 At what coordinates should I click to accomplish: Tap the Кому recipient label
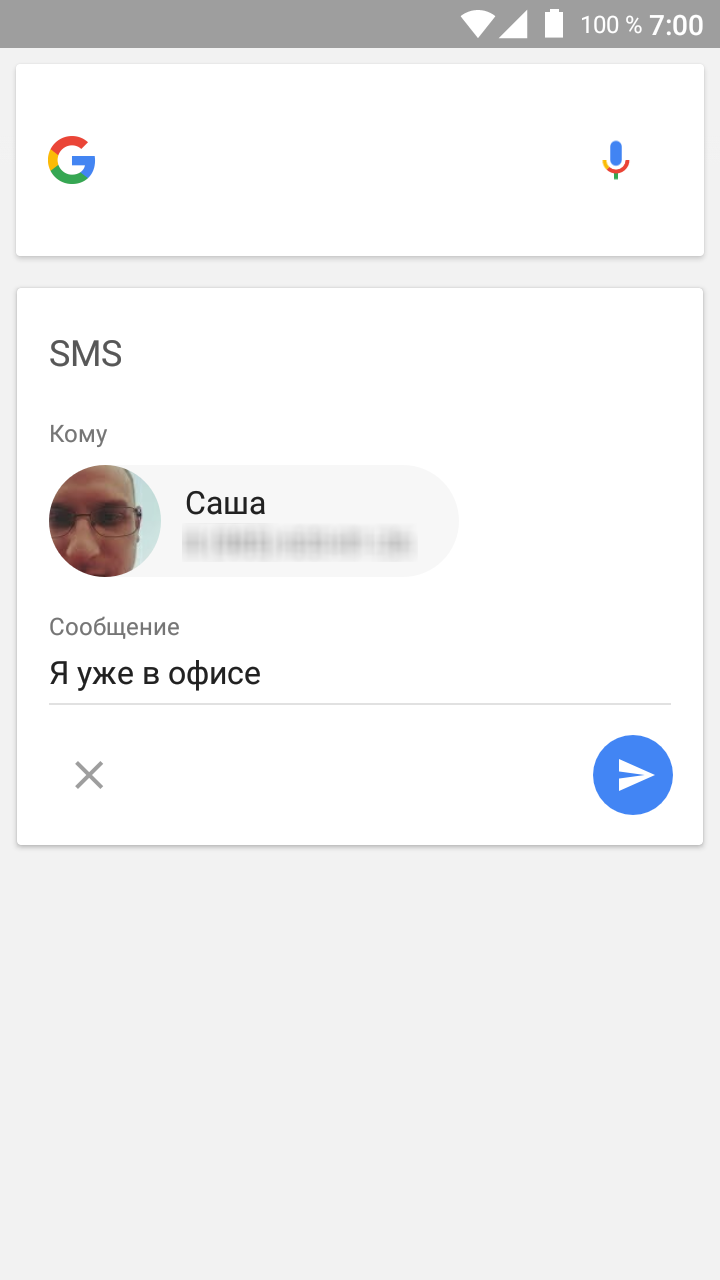click(78, 434)
